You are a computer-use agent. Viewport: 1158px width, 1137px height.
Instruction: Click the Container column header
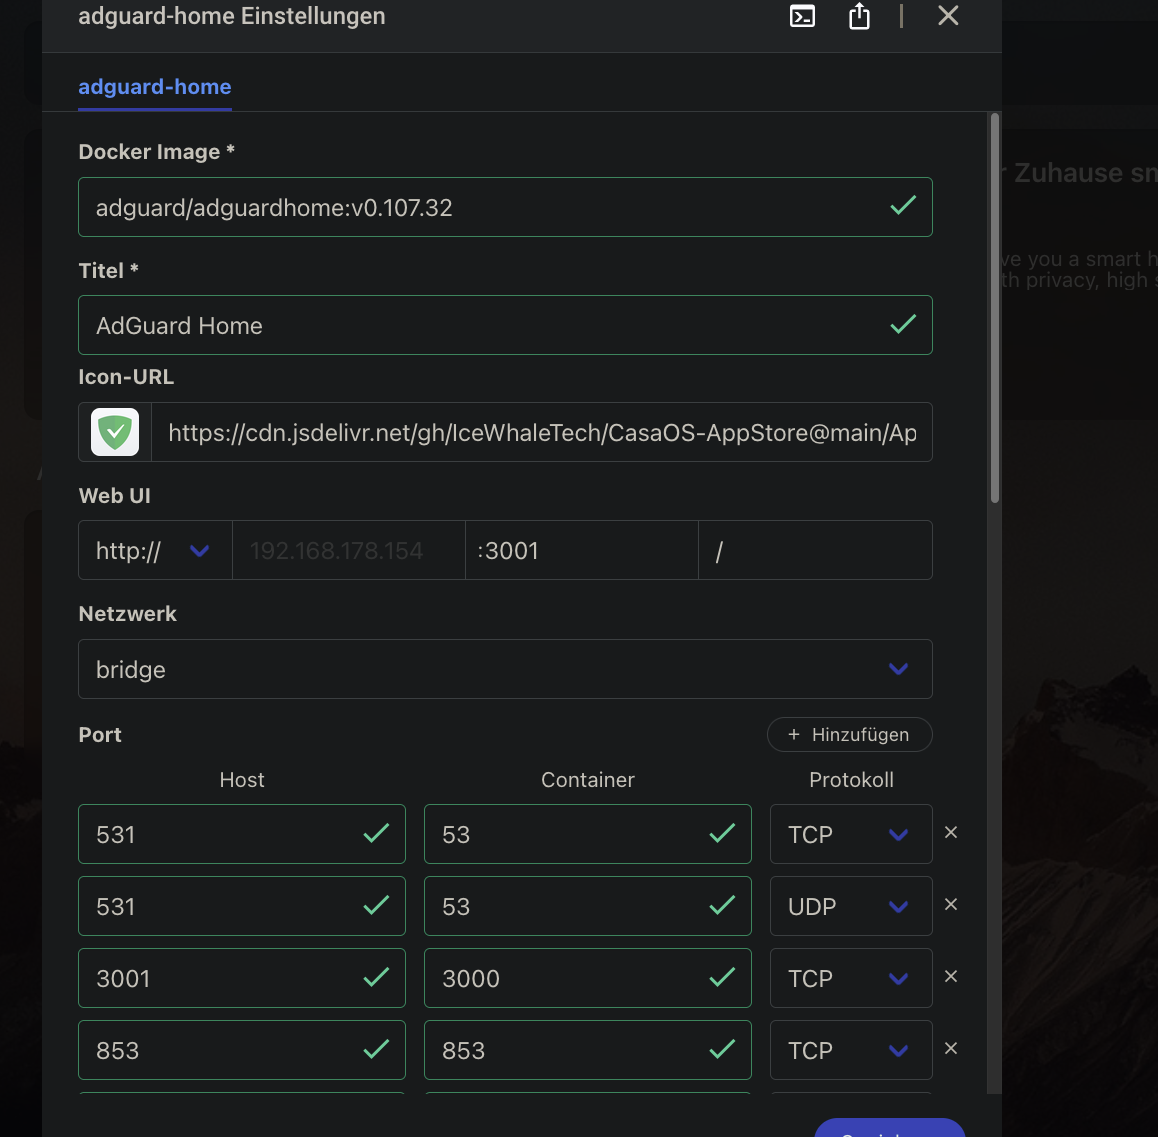(588, 780)
